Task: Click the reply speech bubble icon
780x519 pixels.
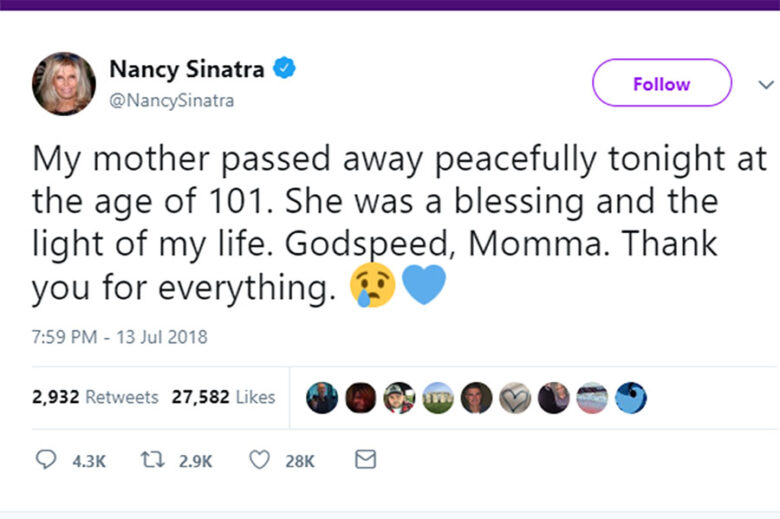Action: 46,460
